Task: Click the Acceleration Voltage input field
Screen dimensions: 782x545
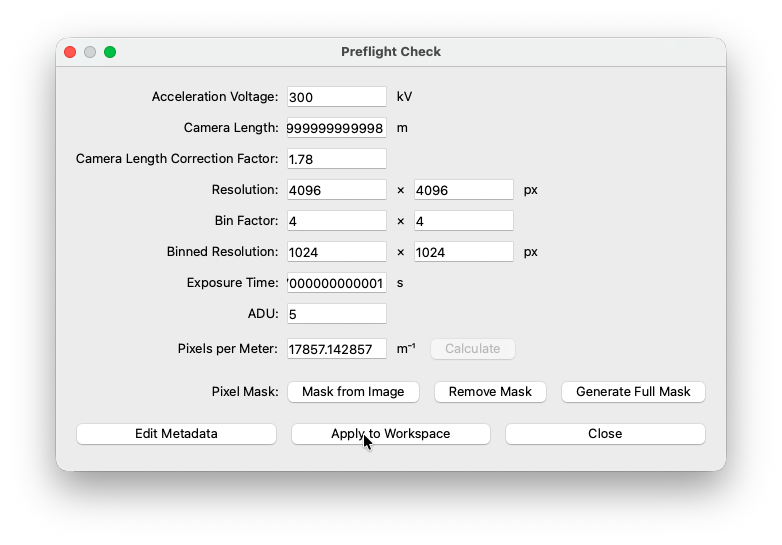Action: tap(337, 97)
